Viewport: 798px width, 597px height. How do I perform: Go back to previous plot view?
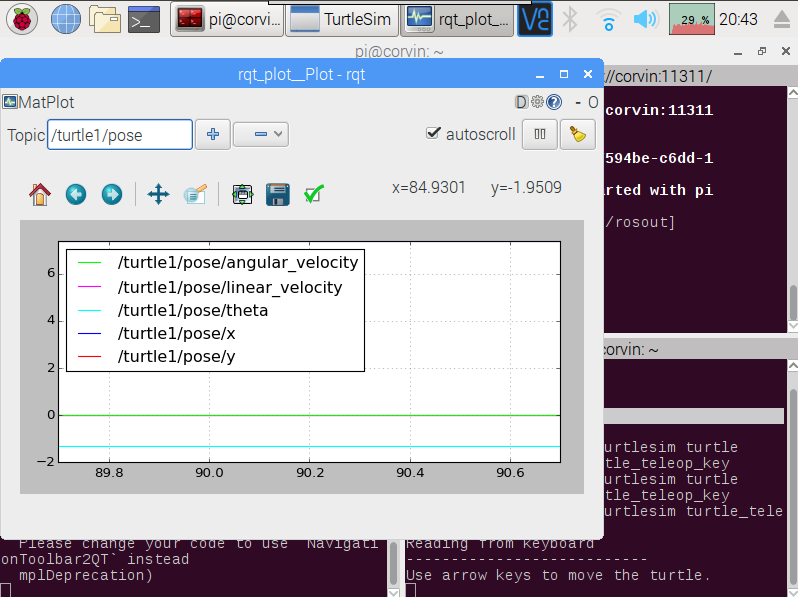pyautogui.click(x=76, y=194)
